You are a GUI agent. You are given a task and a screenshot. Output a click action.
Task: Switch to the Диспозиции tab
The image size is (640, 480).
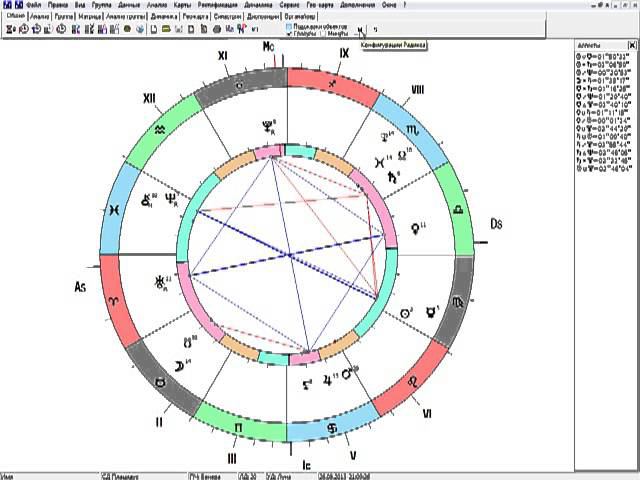pyautogui.click(x=263, y=16)
